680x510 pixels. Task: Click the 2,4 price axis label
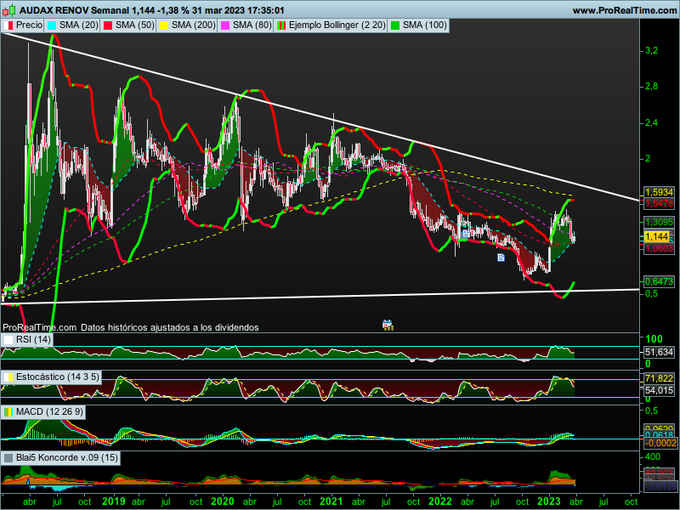(651, 123)
